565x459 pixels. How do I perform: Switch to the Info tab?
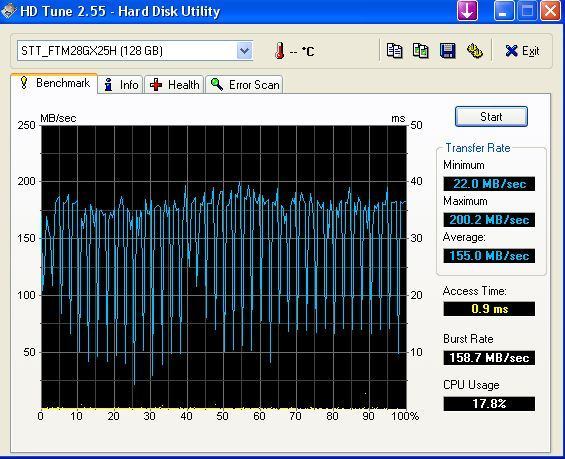click(x=121, y=85)
